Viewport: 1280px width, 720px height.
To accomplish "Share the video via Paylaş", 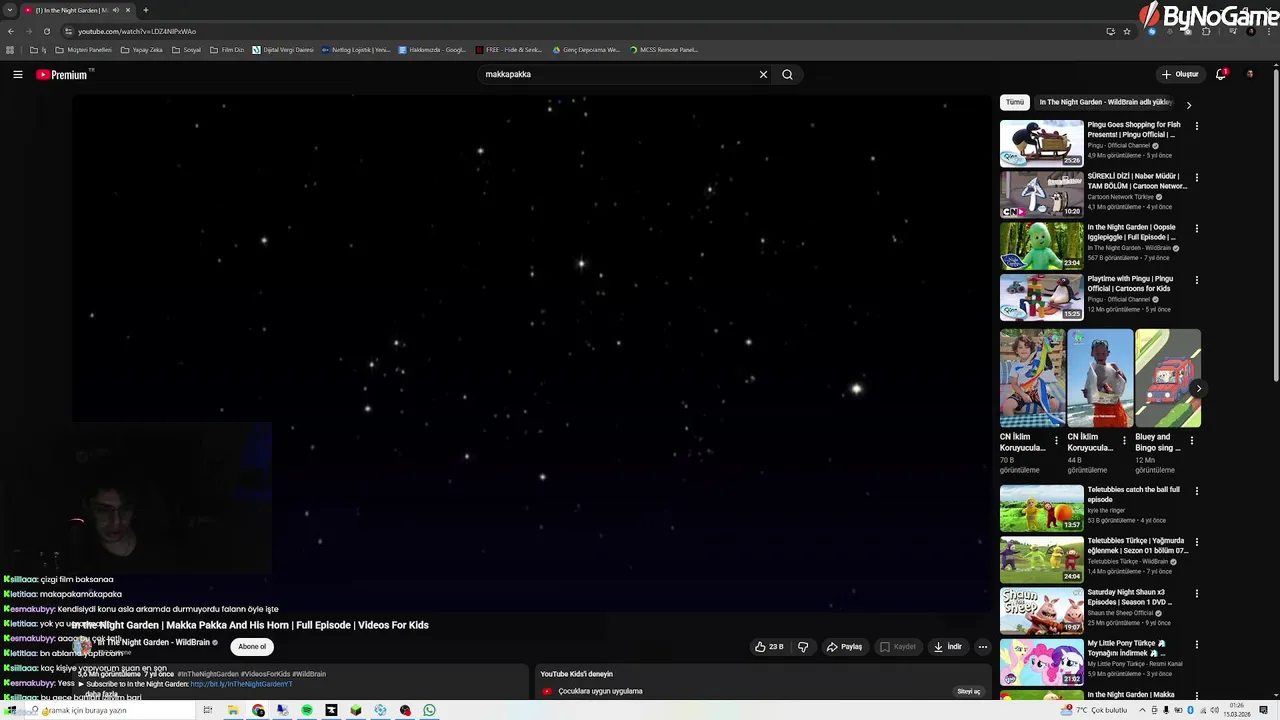I will point(844,647).
